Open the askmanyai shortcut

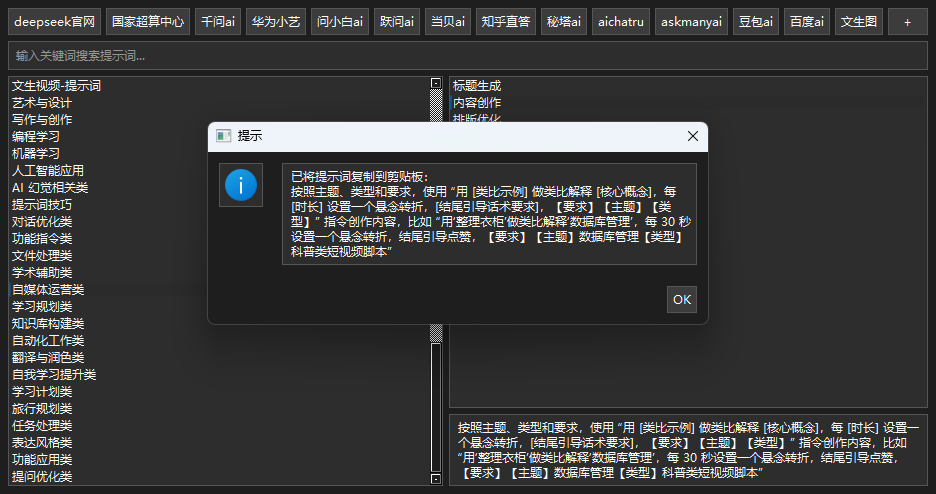(692, 21)
